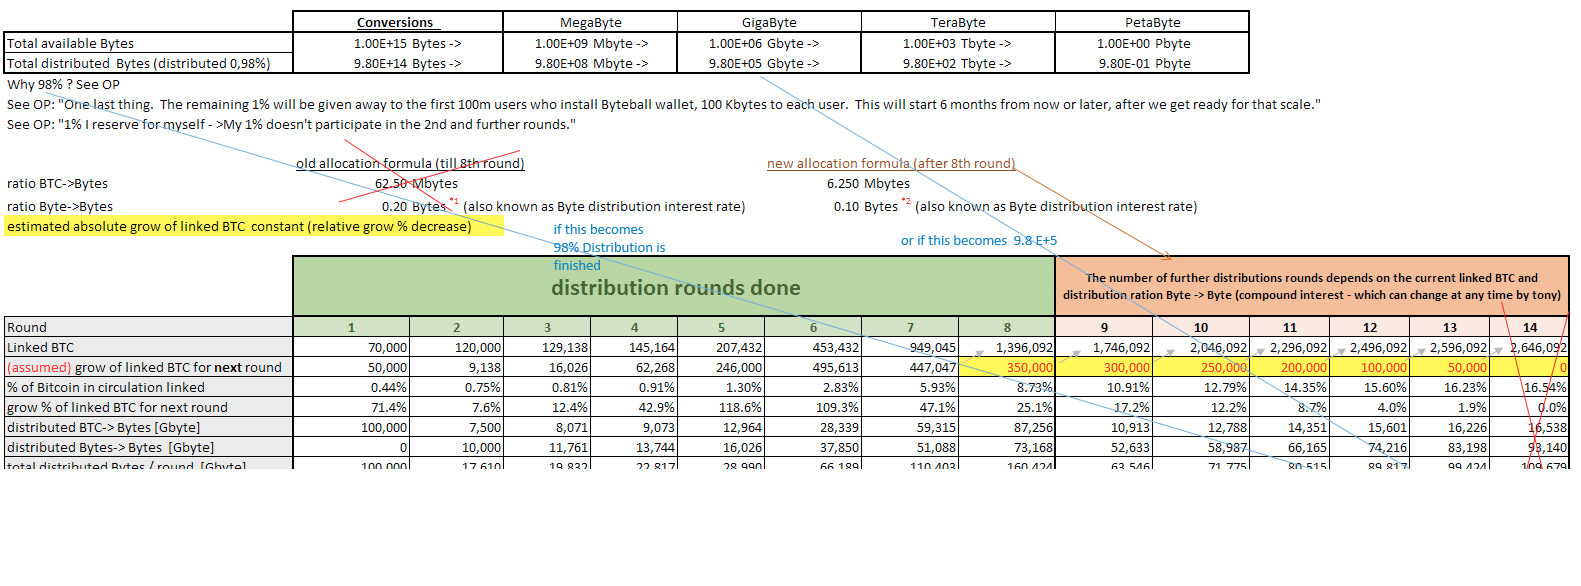
Task: Click the yellow 'estimated absolute grow of linked BTC' cell
Action: tap(254, 226)
